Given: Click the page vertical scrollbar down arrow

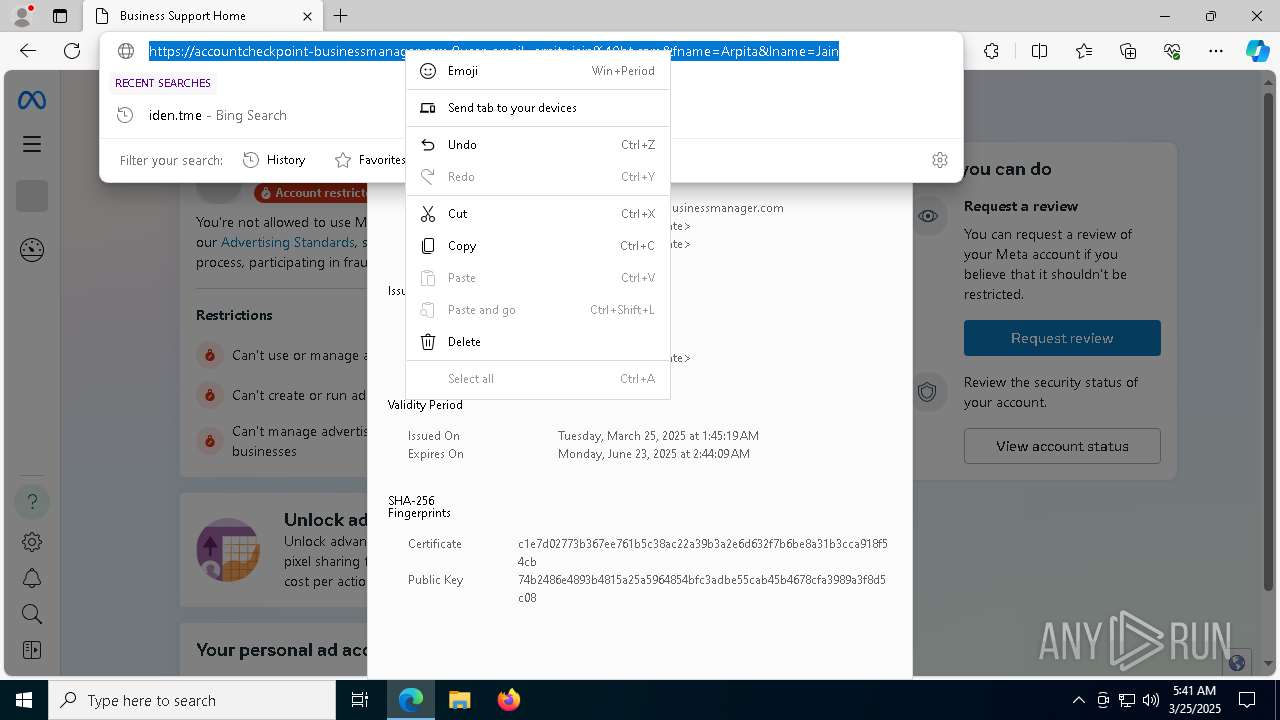Looking at the screenshot, I should 1269,664.
